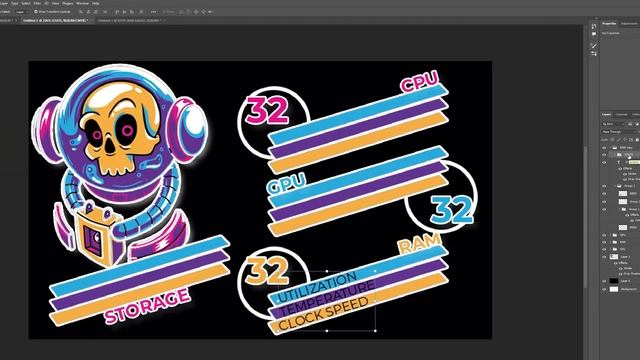The image size is (640, 360).
Task: Click Align left edges icon
Action: [81, 12]
